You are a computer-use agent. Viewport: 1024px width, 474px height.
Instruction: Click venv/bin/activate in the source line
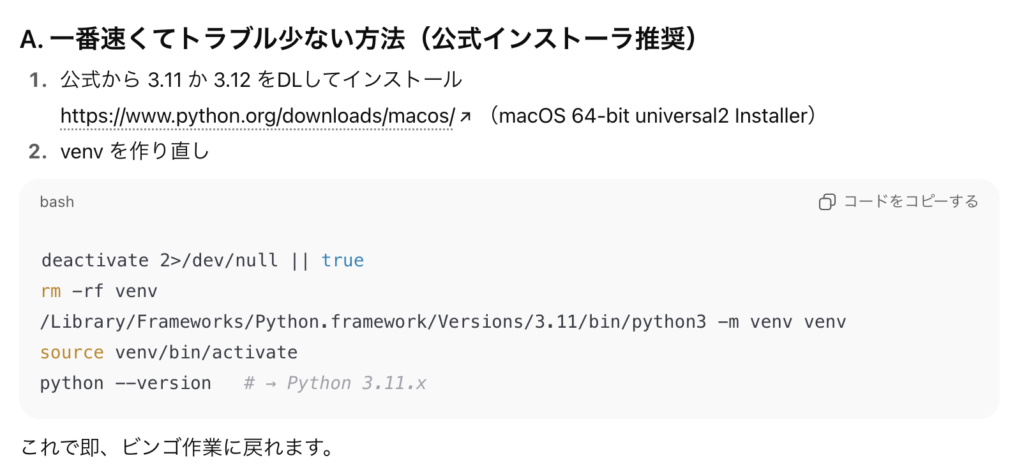[x=206, y=353]
